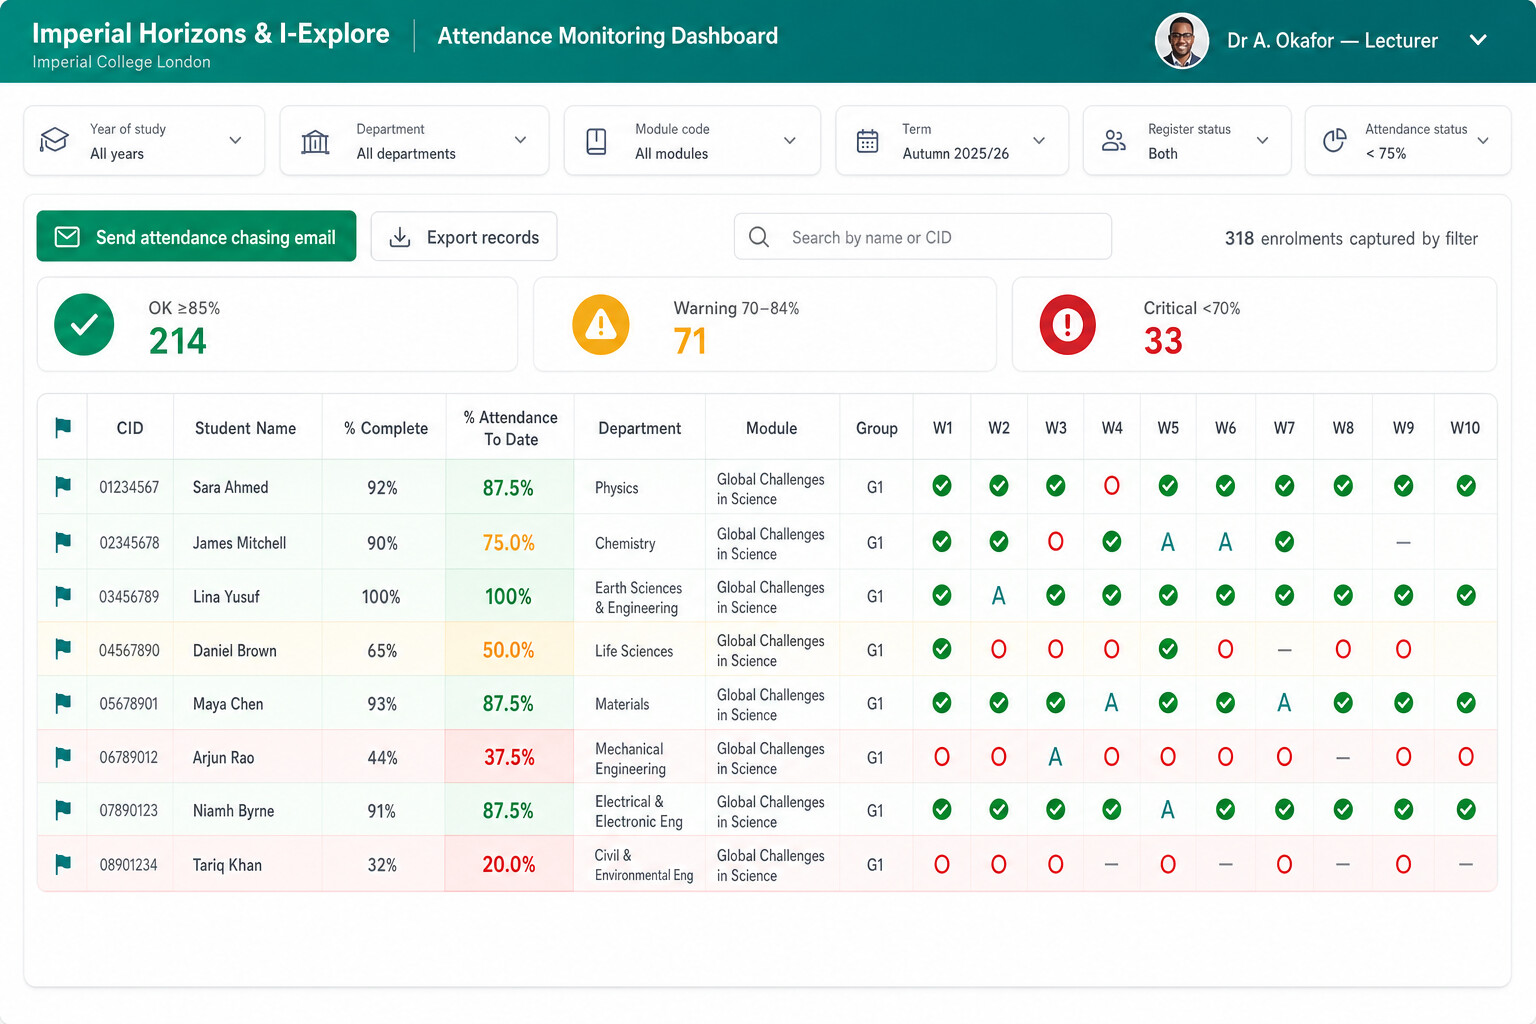Sort by Student Name column header

245,428
